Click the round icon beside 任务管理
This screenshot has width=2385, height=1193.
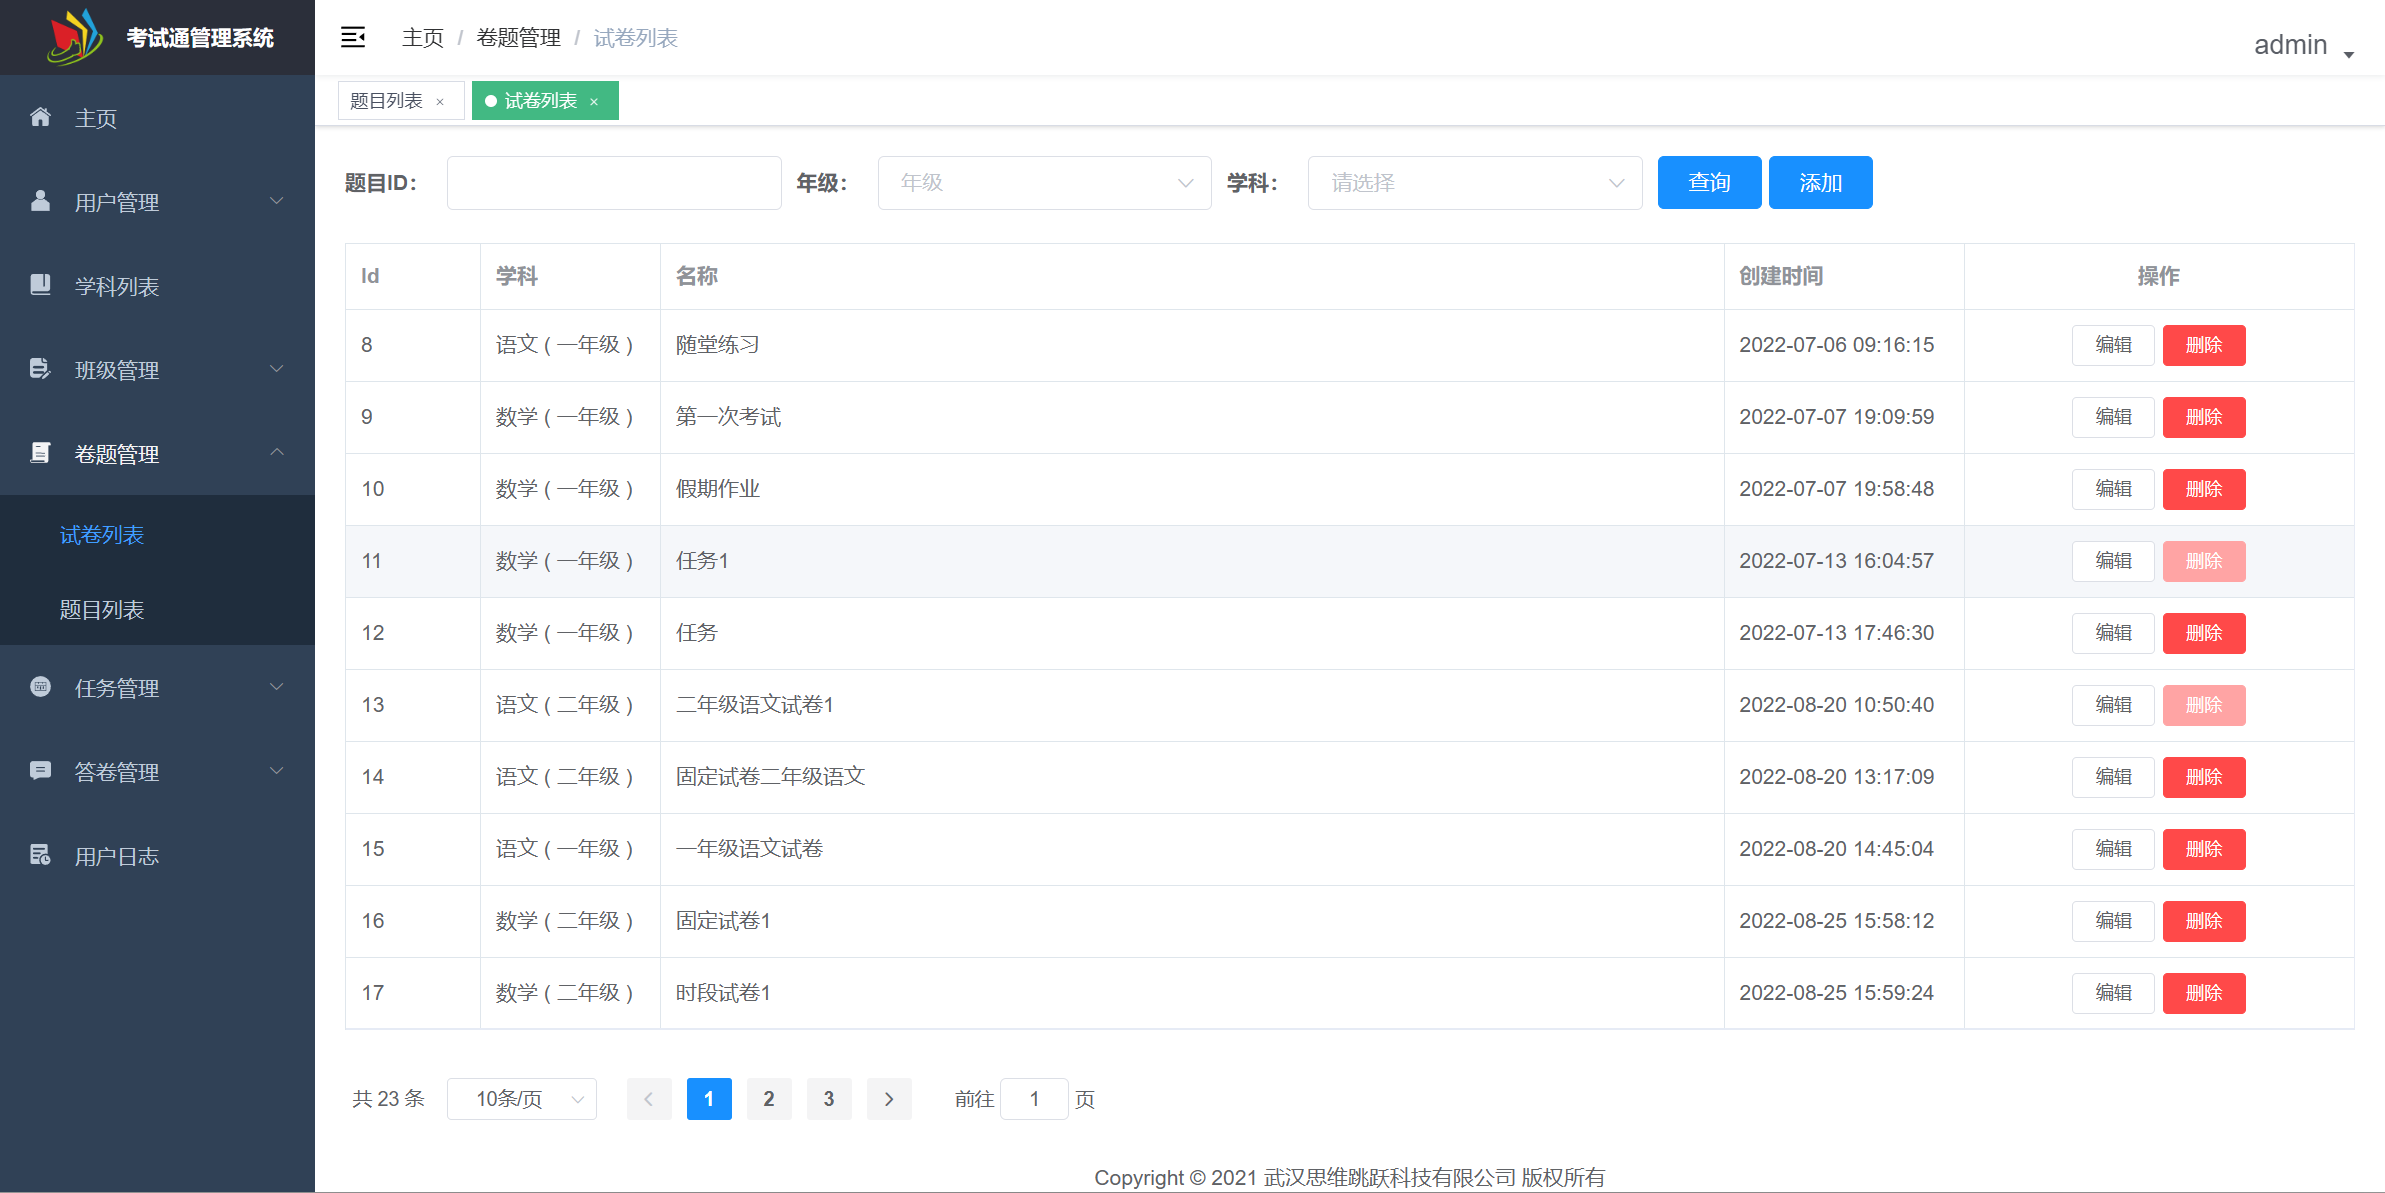pos(40,687)
